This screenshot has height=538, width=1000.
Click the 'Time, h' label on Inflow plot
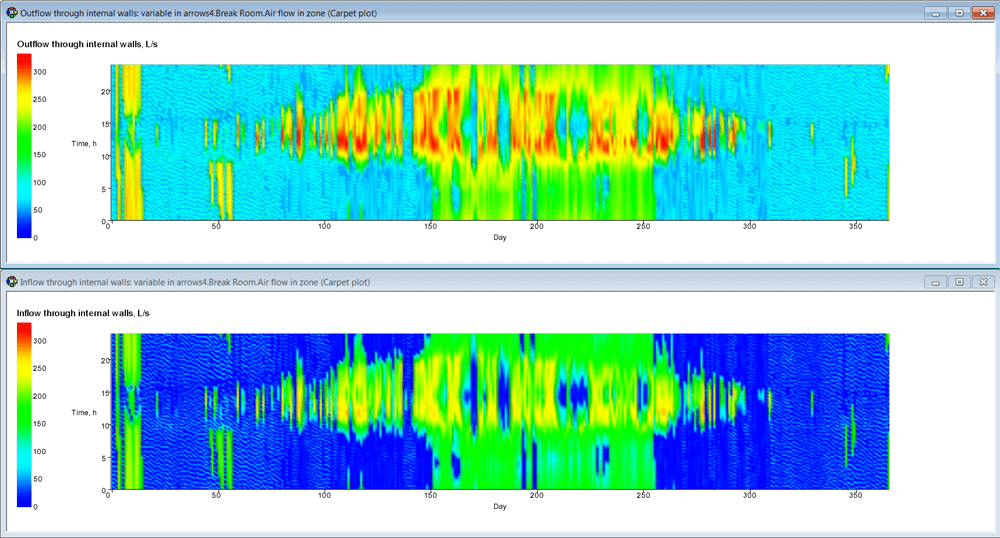[84, 412]
